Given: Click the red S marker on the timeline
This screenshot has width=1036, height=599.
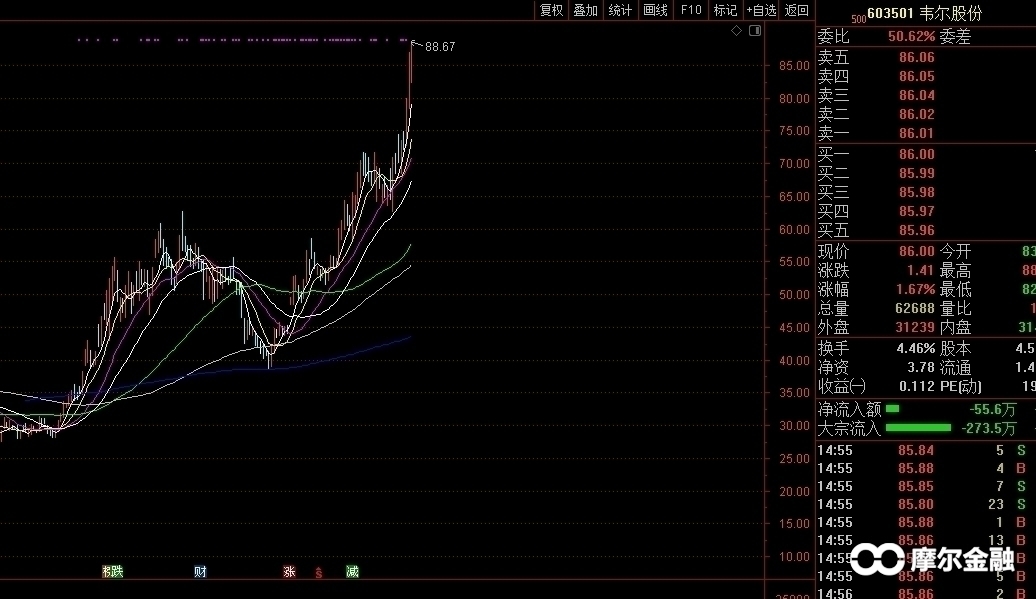Looking at the screenshot, I should coord(319,573).
